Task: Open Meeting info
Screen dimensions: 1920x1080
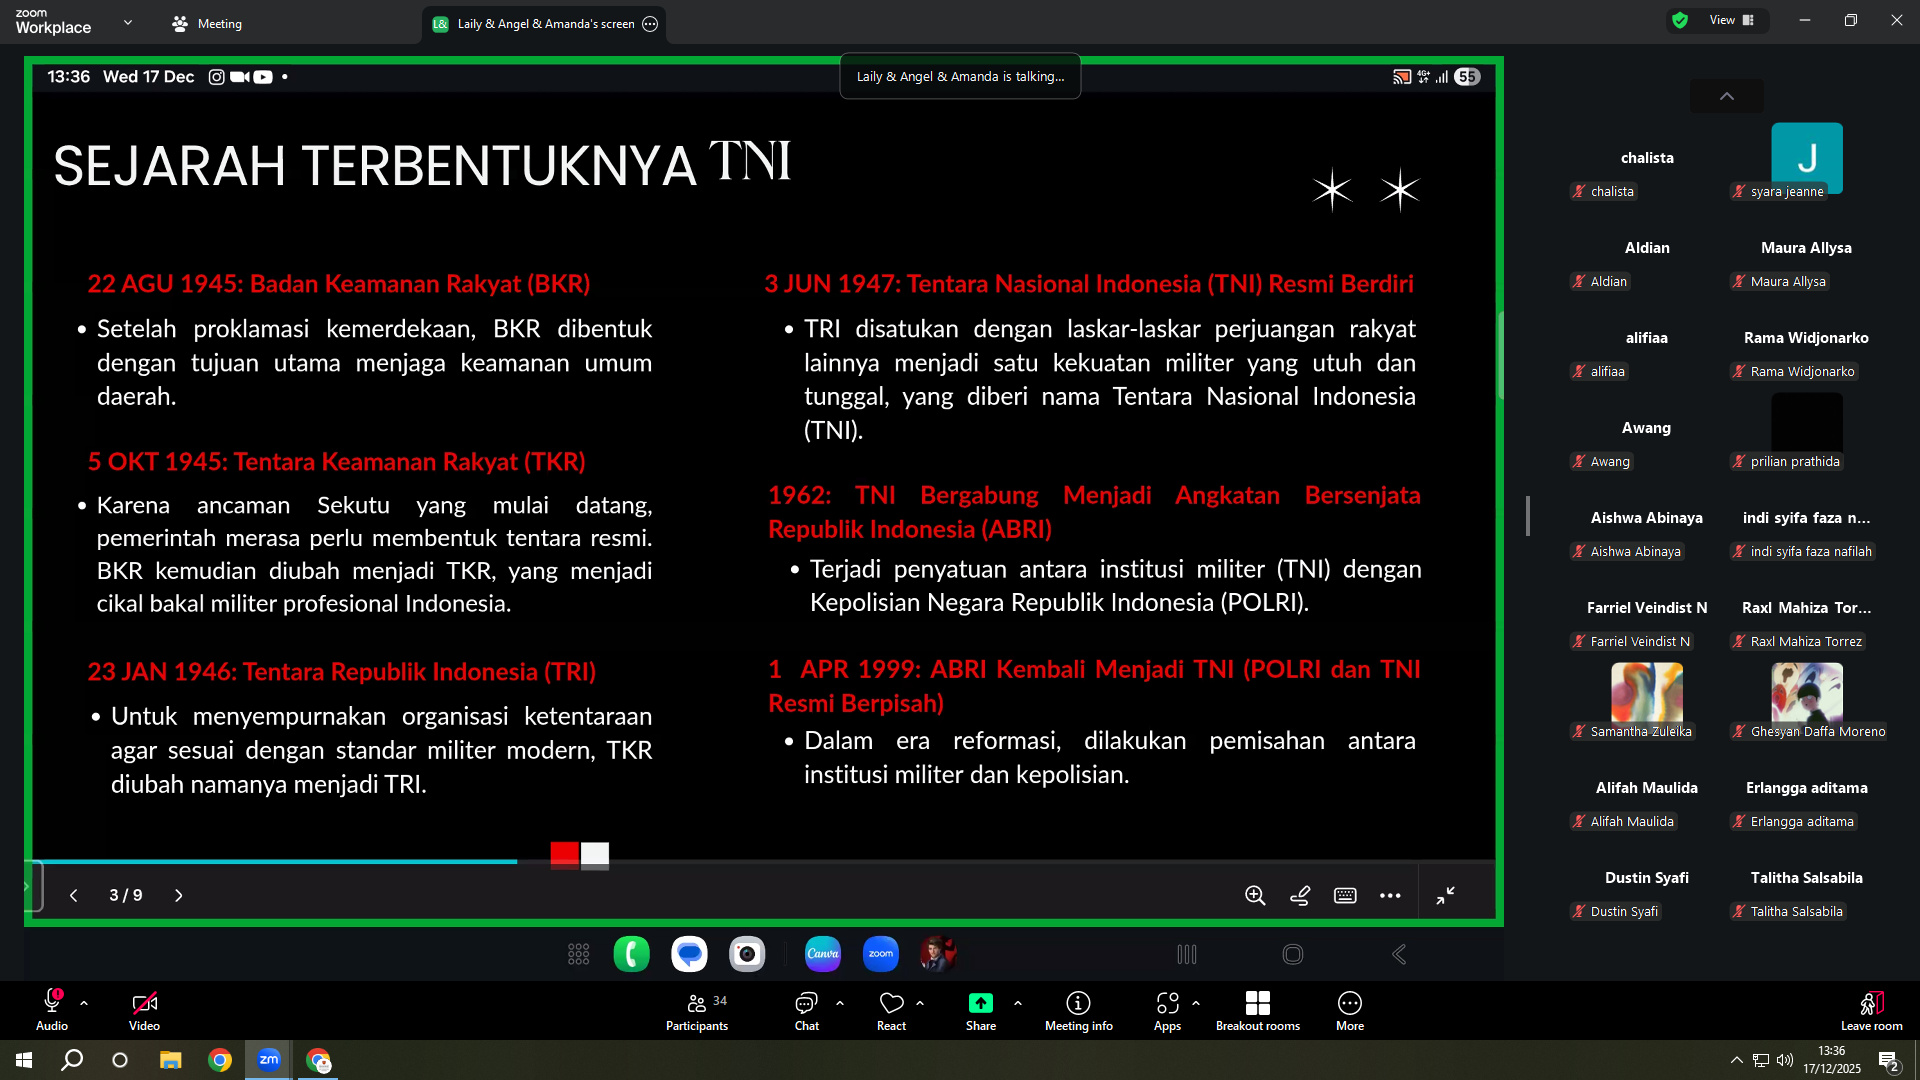Action: coord(1078,1010)
